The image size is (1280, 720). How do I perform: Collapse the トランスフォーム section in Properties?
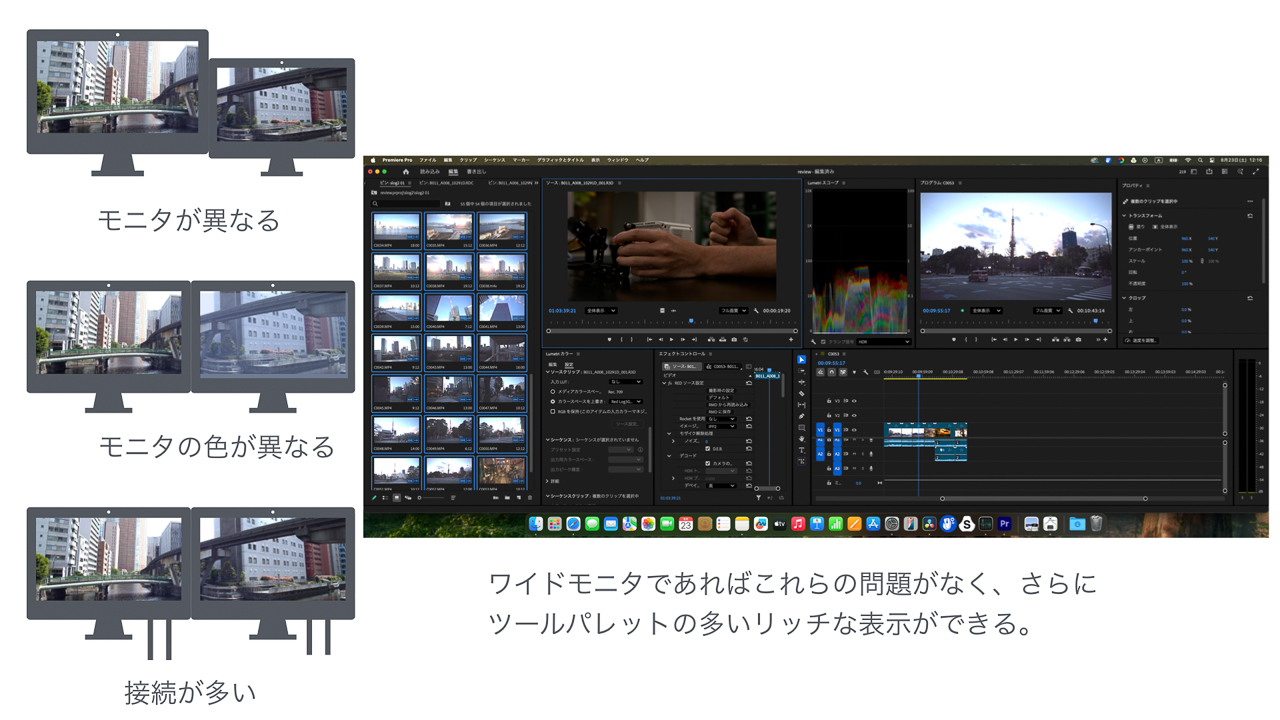click(x=1124, y=216)
